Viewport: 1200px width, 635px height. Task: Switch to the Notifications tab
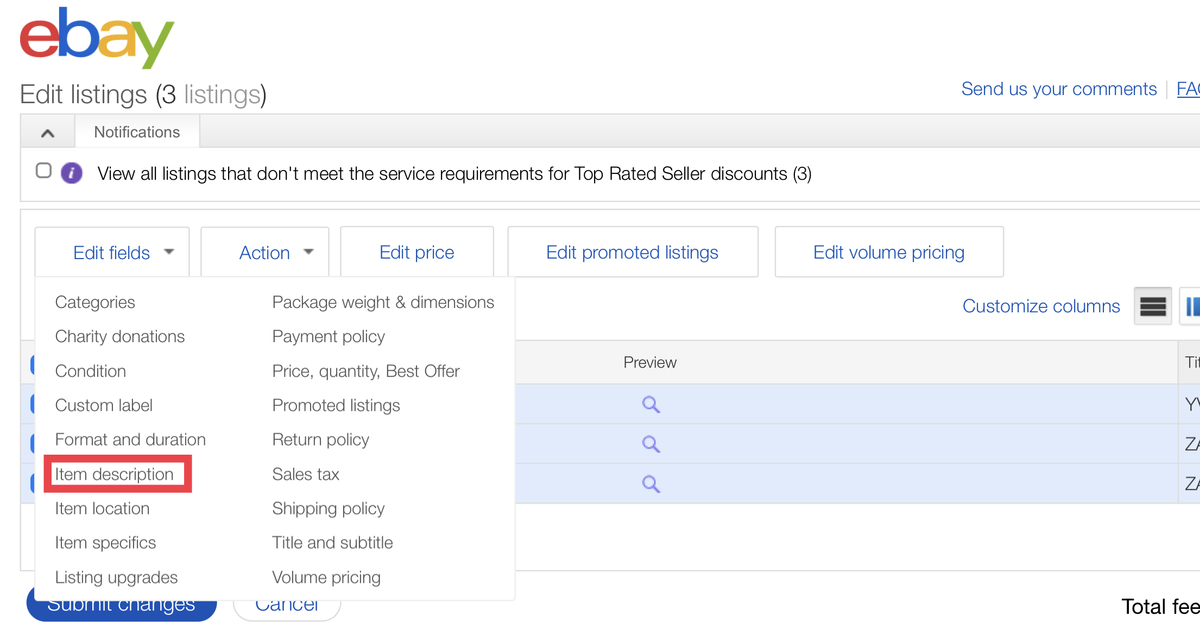point(137,132)
